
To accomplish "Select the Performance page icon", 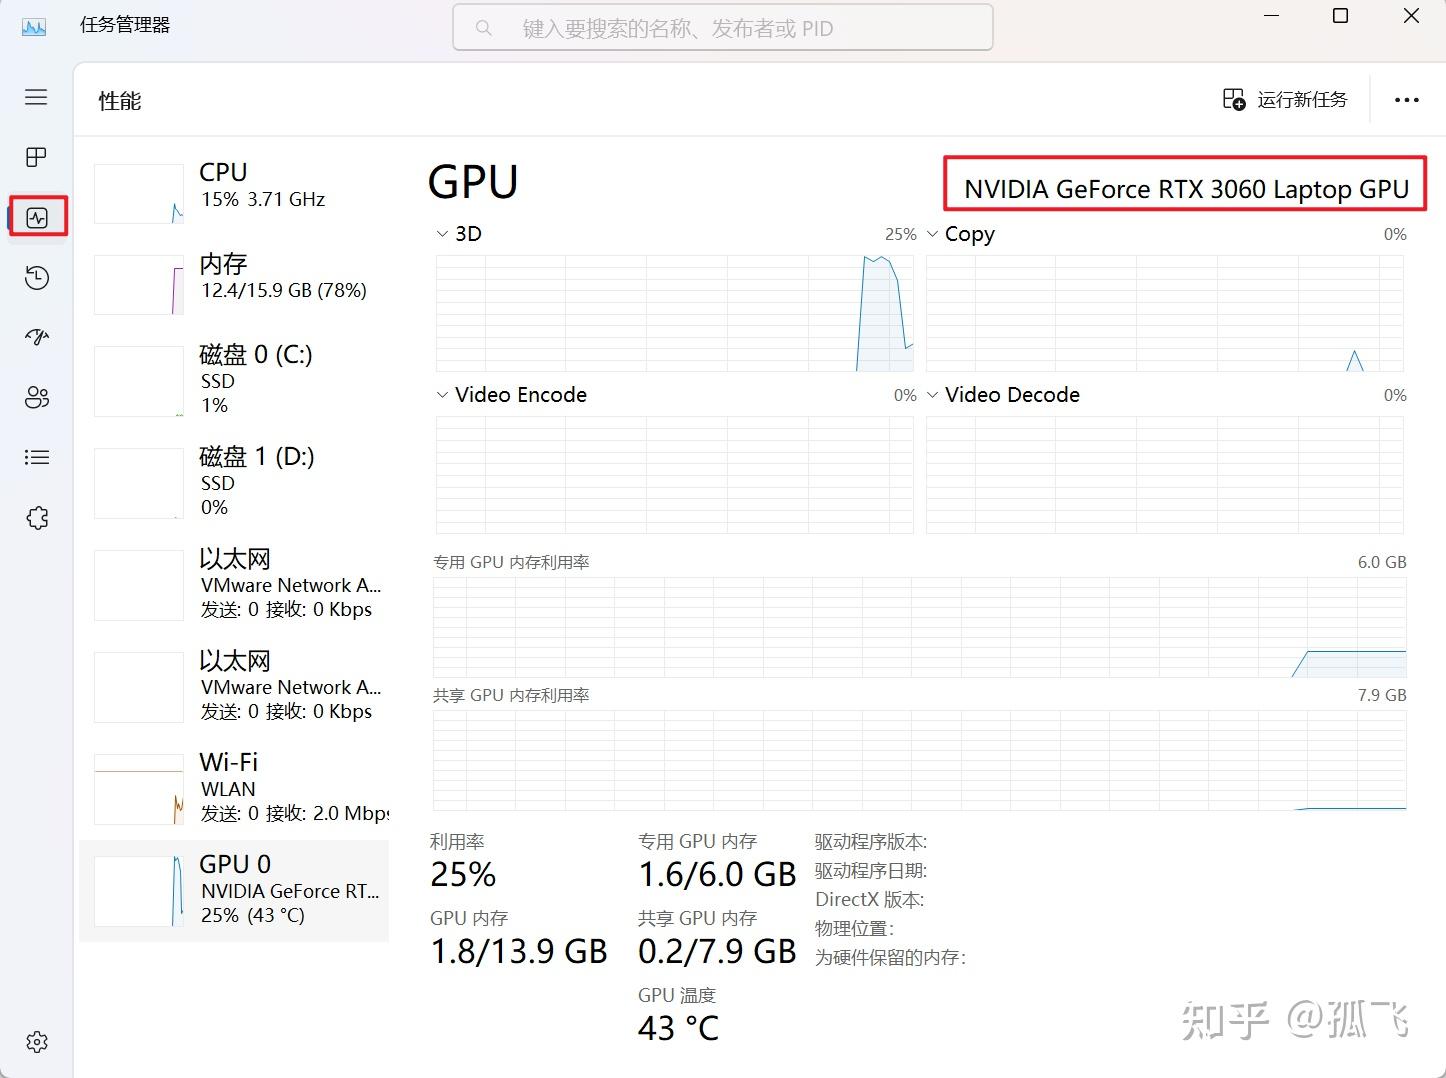I will [x=37, y=217].
